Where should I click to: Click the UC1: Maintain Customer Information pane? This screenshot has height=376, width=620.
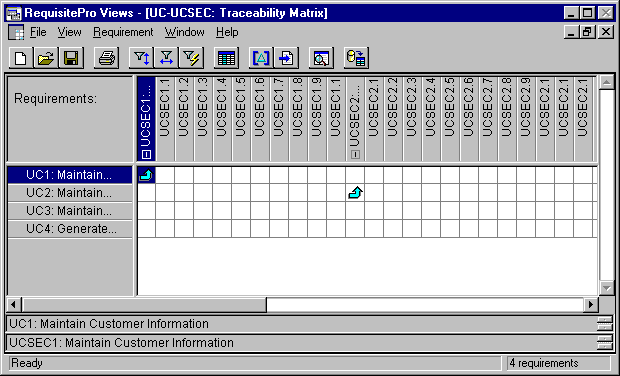(x=302, y=324)
